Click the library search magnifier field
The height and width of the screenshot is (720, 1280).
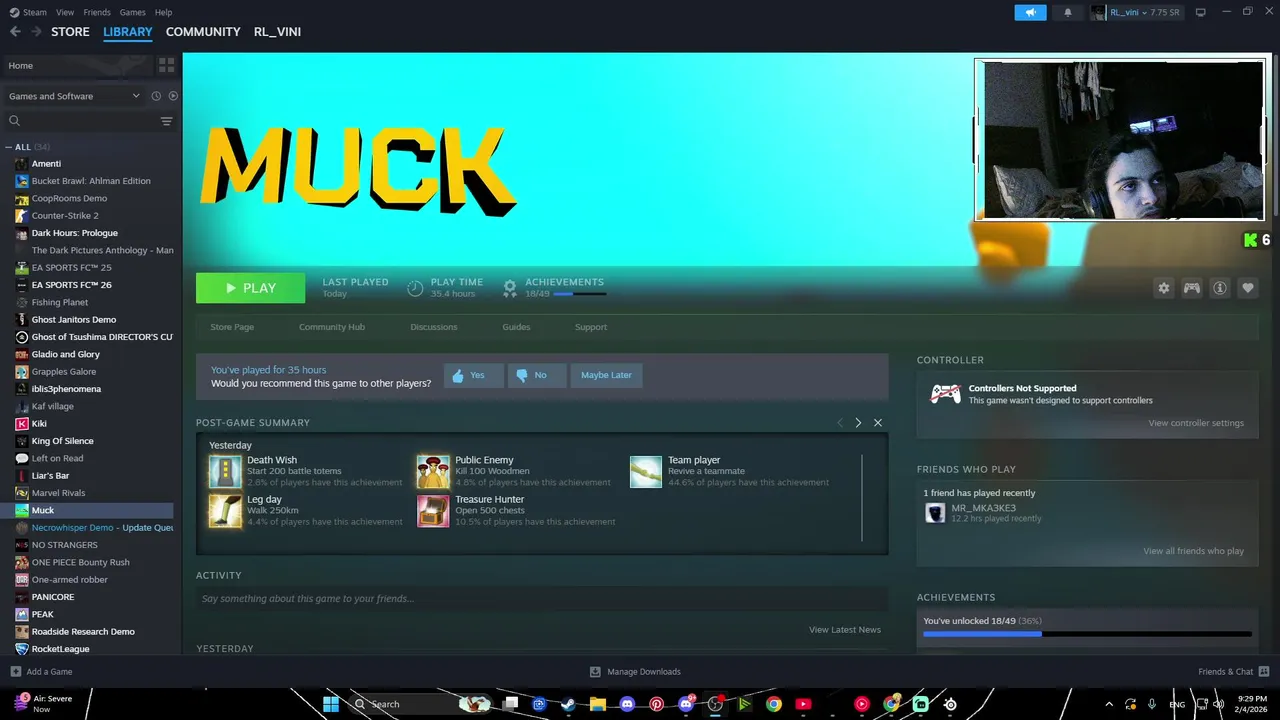point(80,121)
